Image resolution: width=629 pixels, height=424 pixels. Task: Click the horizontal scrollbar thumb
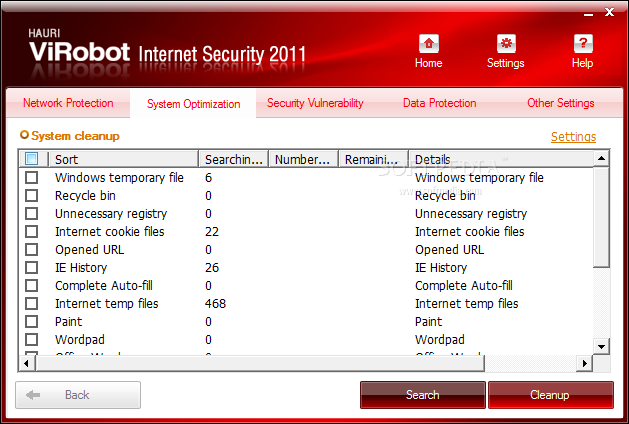coord(260,363)
